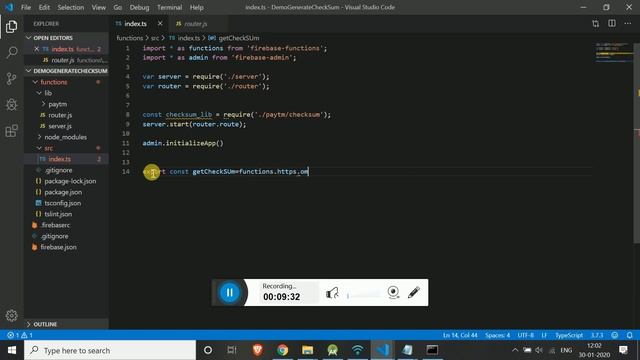Click Ln 14, Col 44 in status bar
Screen dimensions: 640x360
(x=460, y=335)
